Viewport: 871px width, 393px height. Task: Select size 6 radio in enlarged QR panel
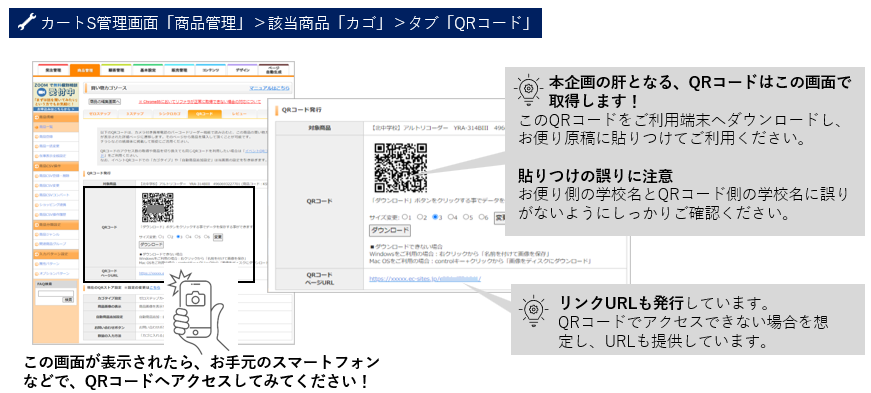tap(481, 217)
